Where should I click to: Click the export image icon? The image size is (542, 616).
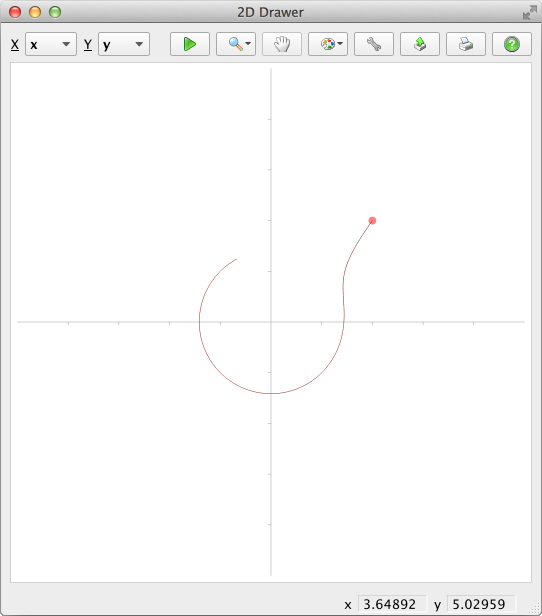pyautogui.click(x=420, y=44)
